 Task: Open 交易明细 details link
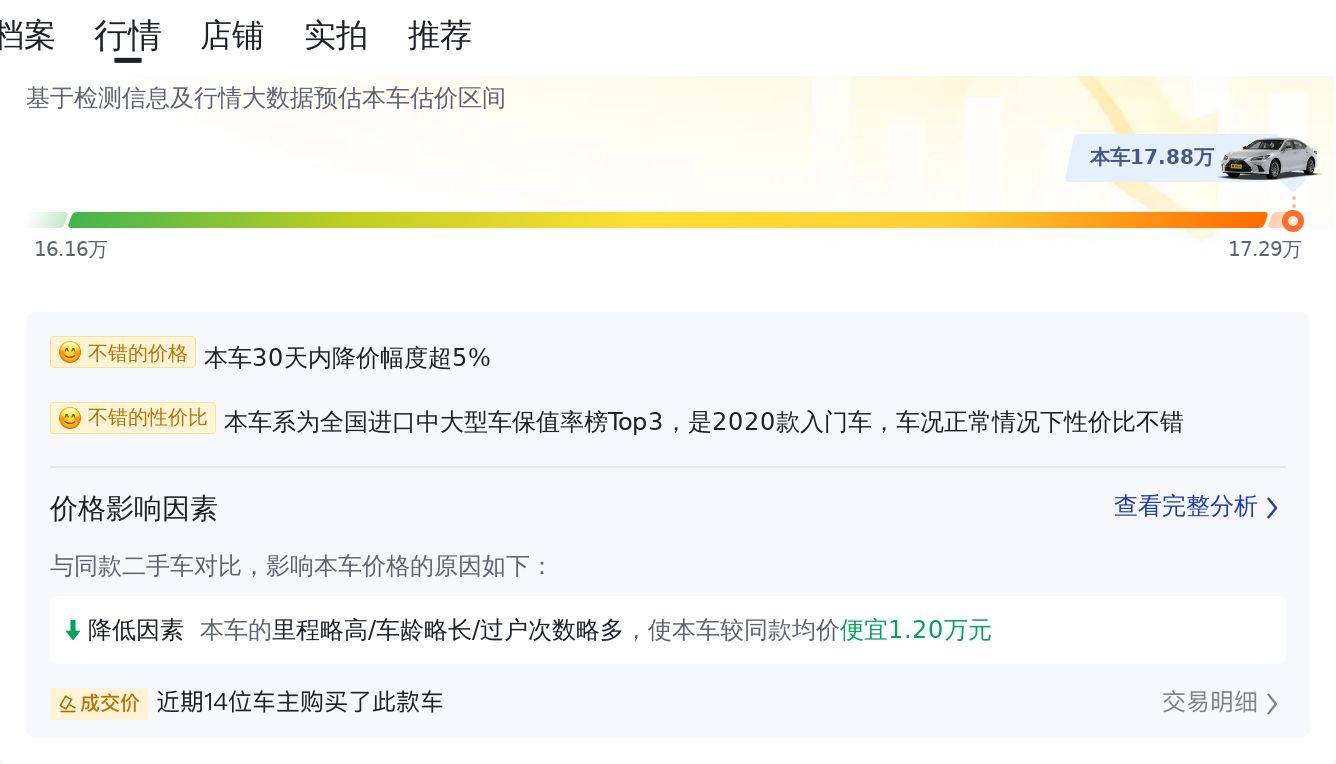click(1209, 702)
